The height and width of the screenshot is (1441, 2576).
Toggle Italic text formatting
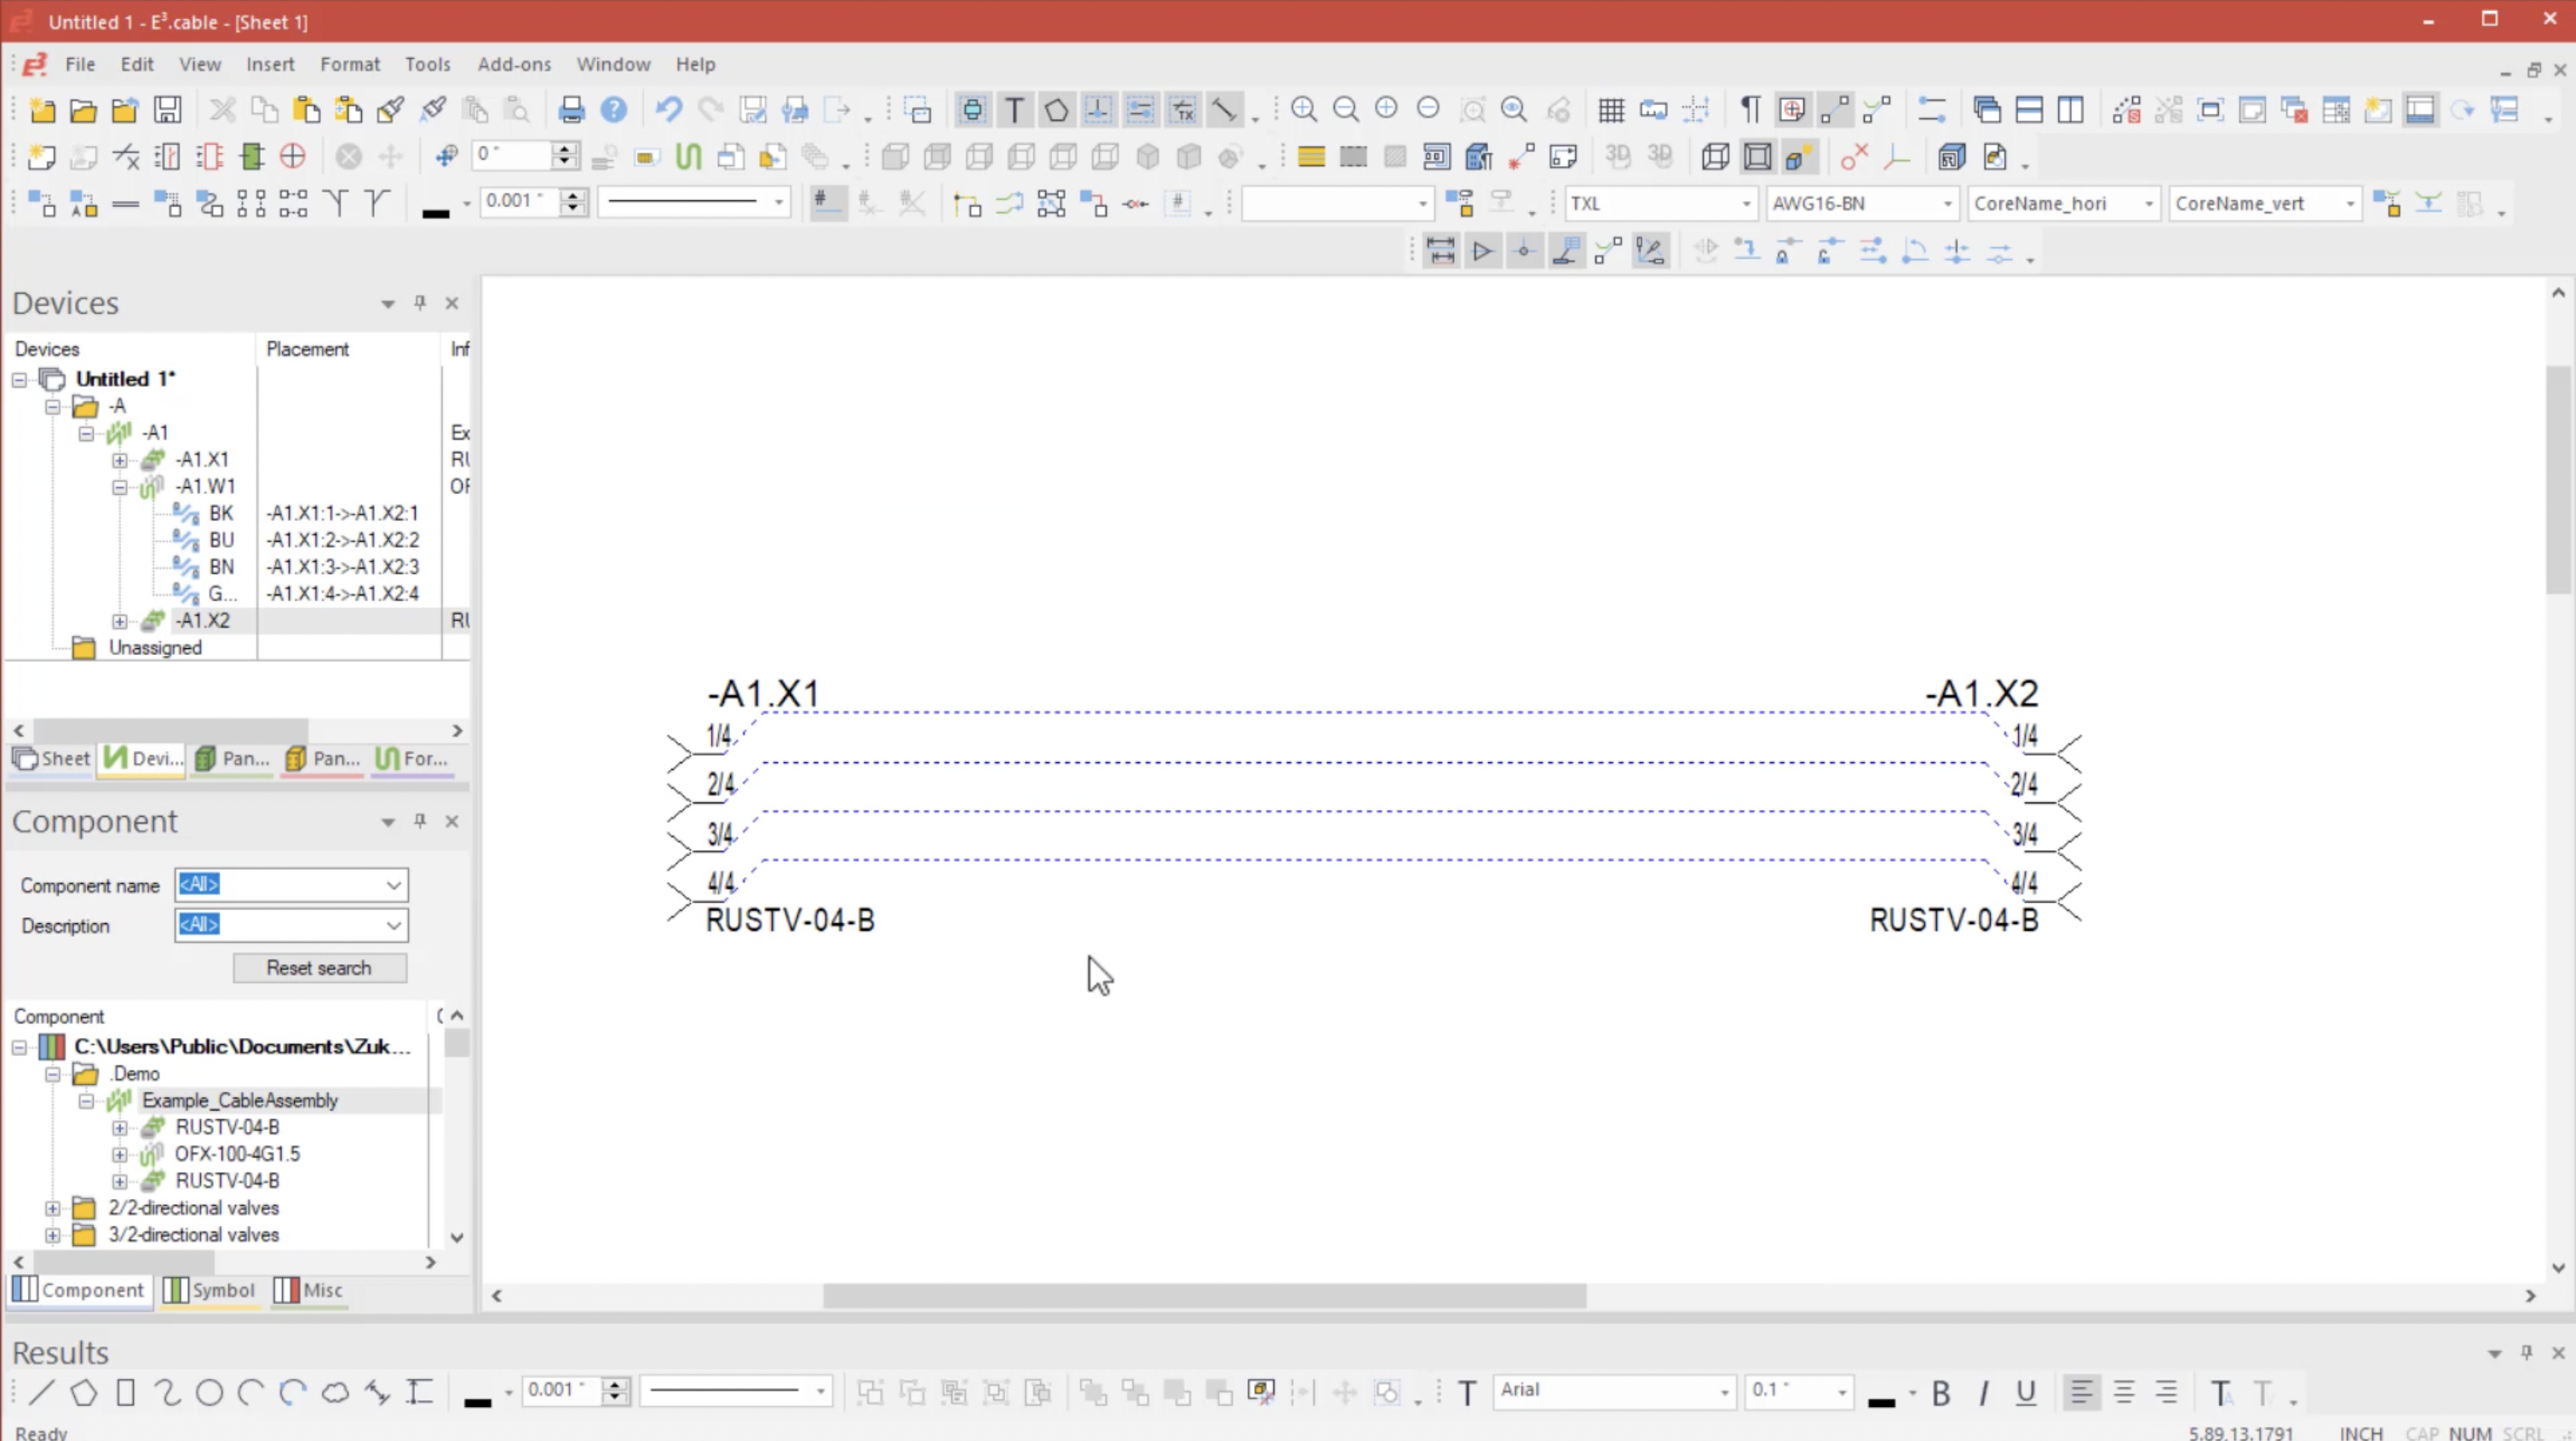1983,1393
